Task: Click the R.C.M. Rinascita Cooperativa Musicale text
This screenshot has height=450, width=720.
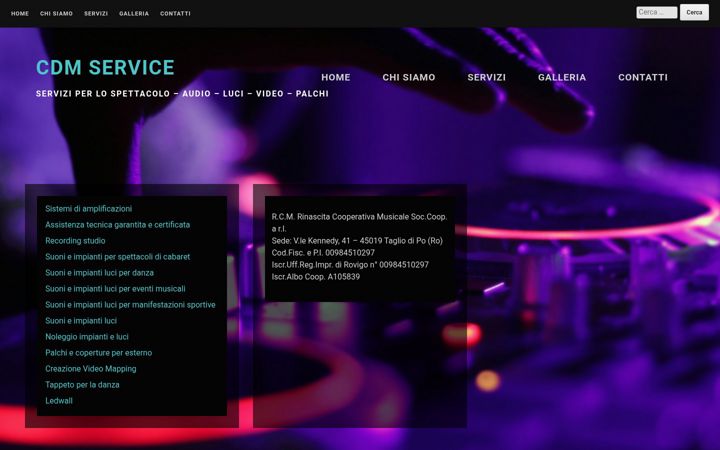Action: [359, 222]
